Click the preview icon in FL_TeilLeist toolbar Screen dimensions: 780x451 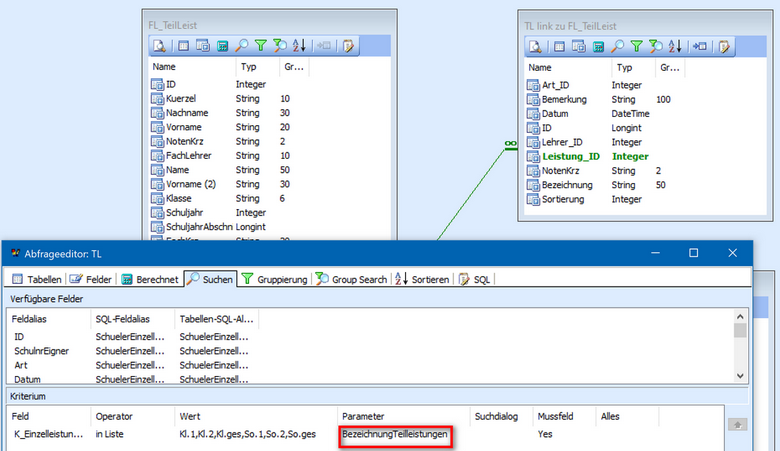tap(160, 46)
